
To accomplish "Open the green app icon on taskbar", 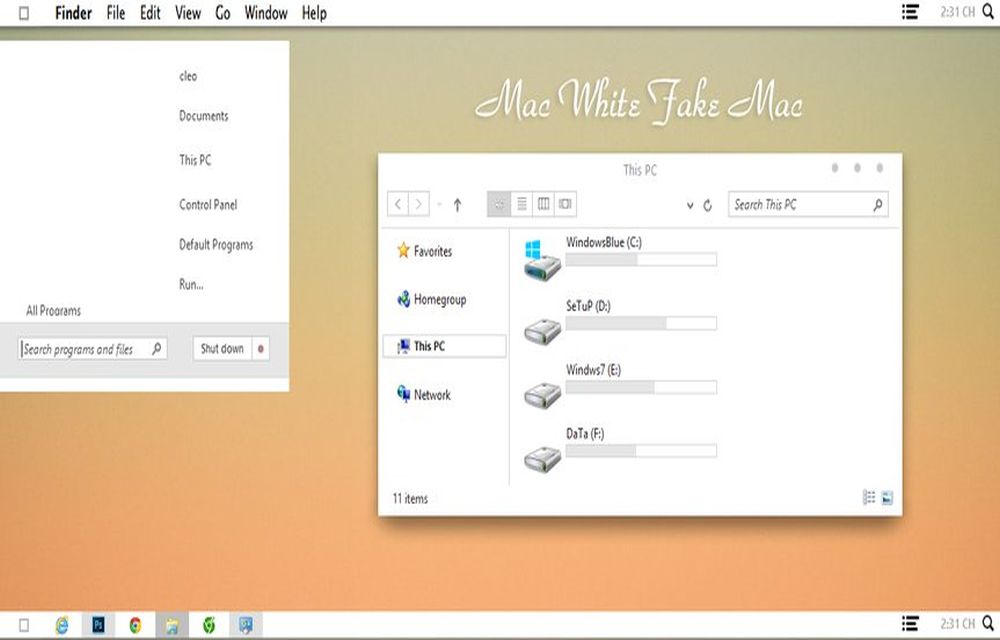I will tap(209, 625).
